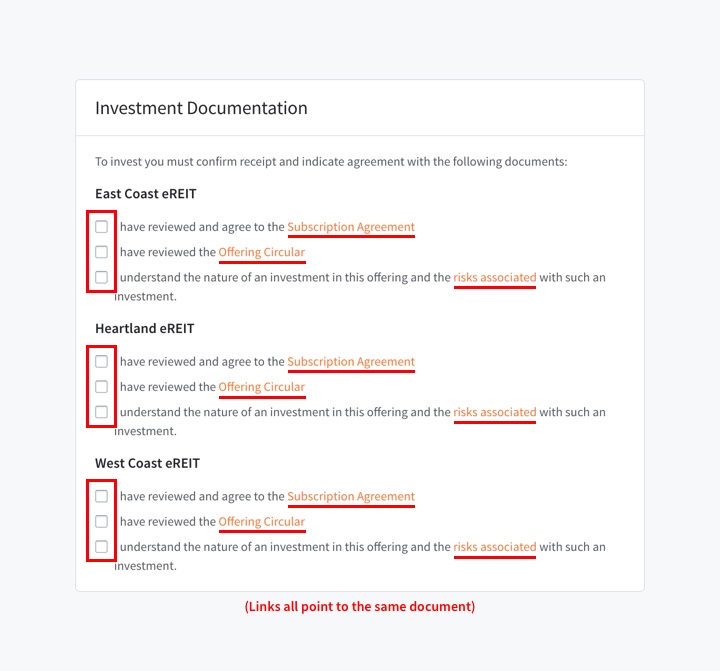Click West Coast eREIT risks associated link
Image resolution: width=720 pixels, height=671 pixels.
pos(494,547)
